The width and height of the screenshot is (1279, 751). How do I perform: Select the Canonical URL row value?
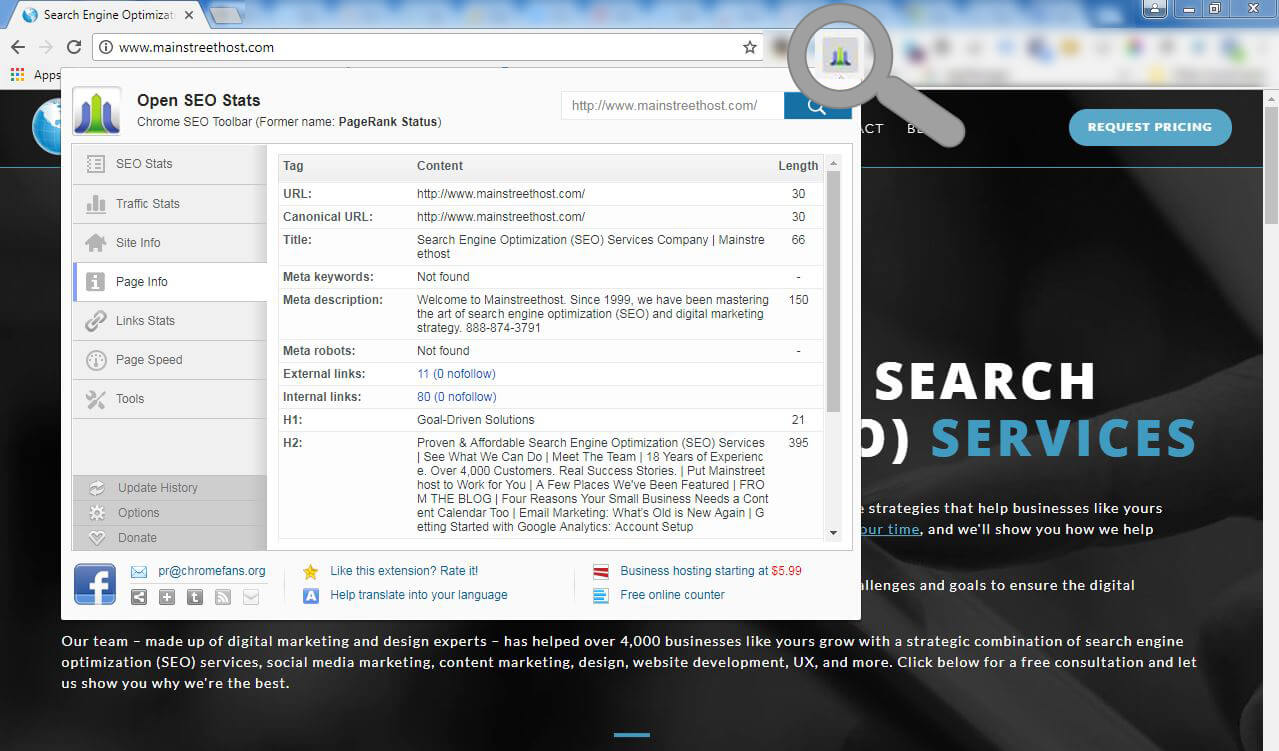click(501, 217)
